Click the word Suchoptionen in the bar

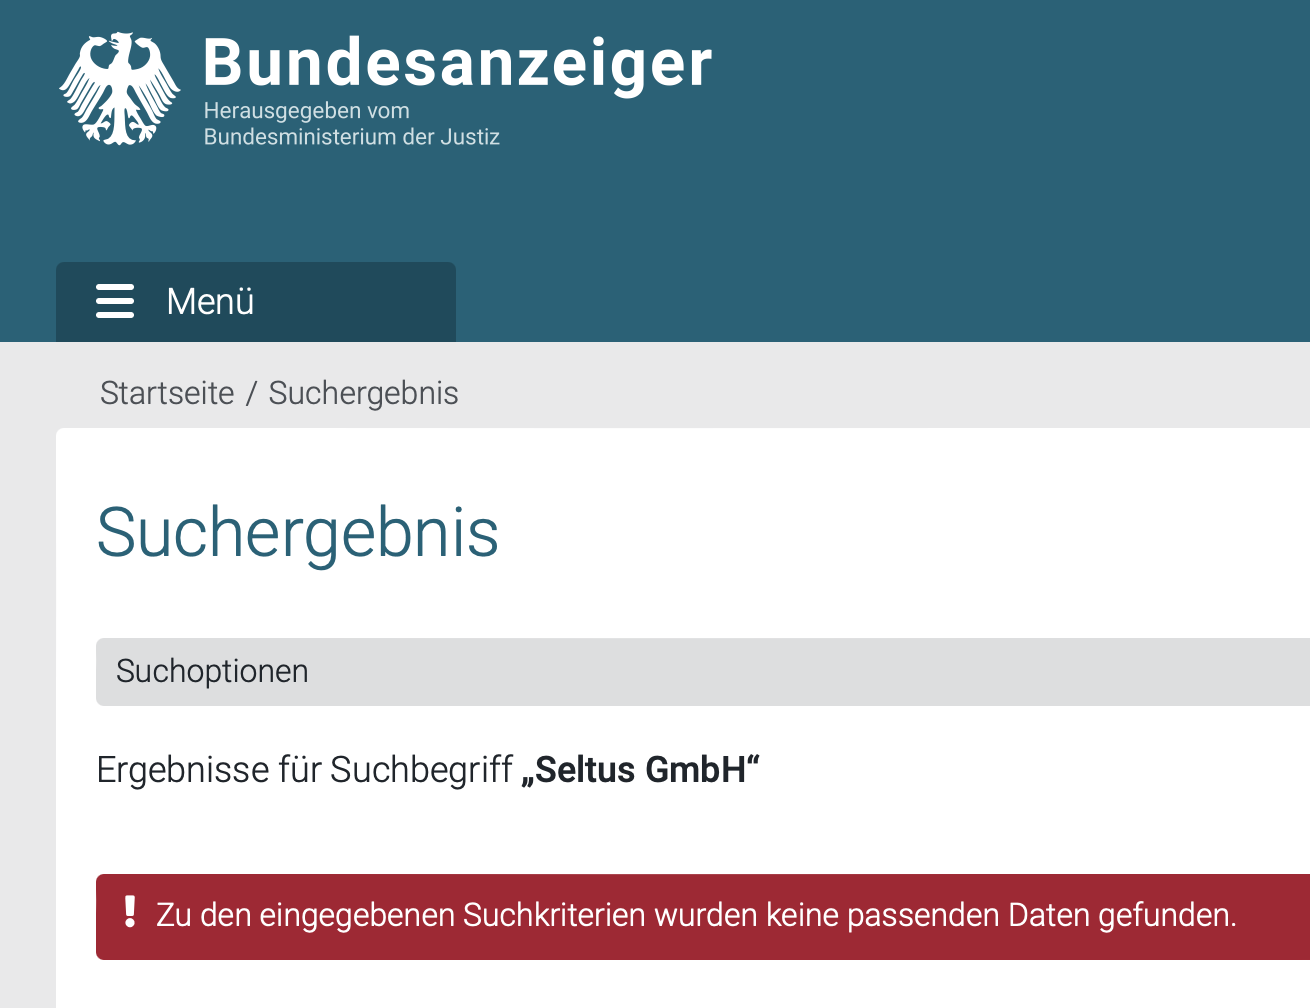pyautogui.click(x=212, y=671)
